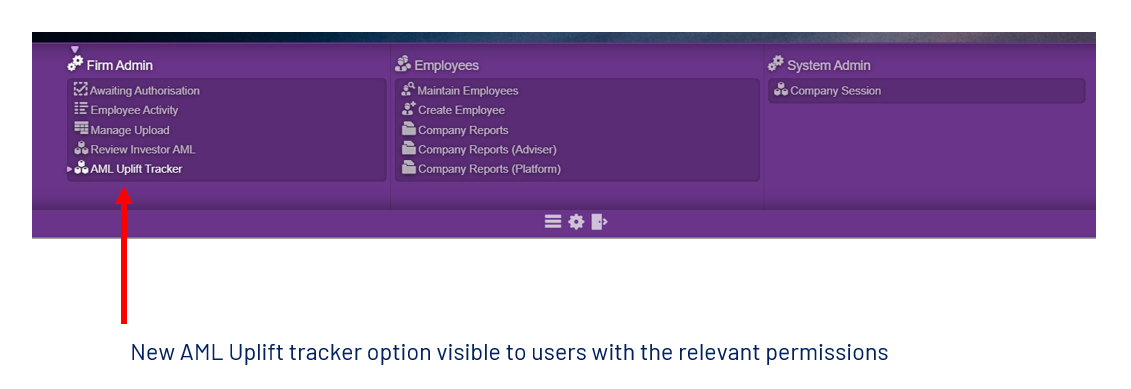Click the logout door icon in bottom bar
Viewport: 1131px width, 389px height.
click(599, 222)
